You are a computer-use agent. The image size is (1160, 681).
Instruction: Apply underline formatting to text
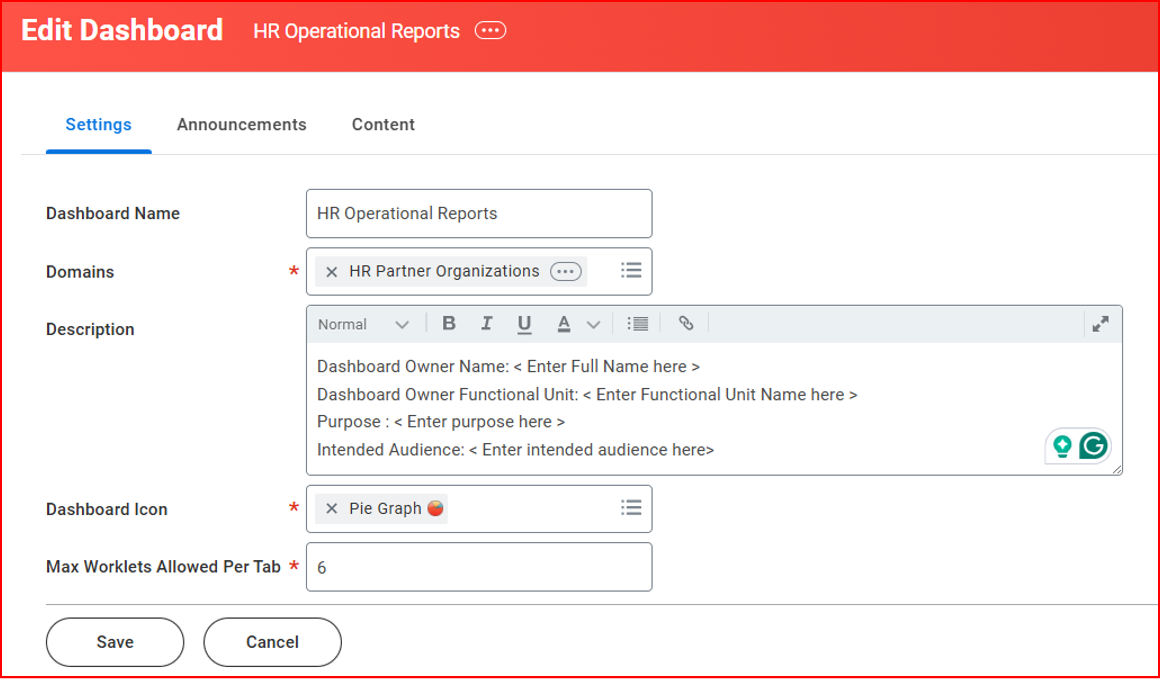(524, 323)
